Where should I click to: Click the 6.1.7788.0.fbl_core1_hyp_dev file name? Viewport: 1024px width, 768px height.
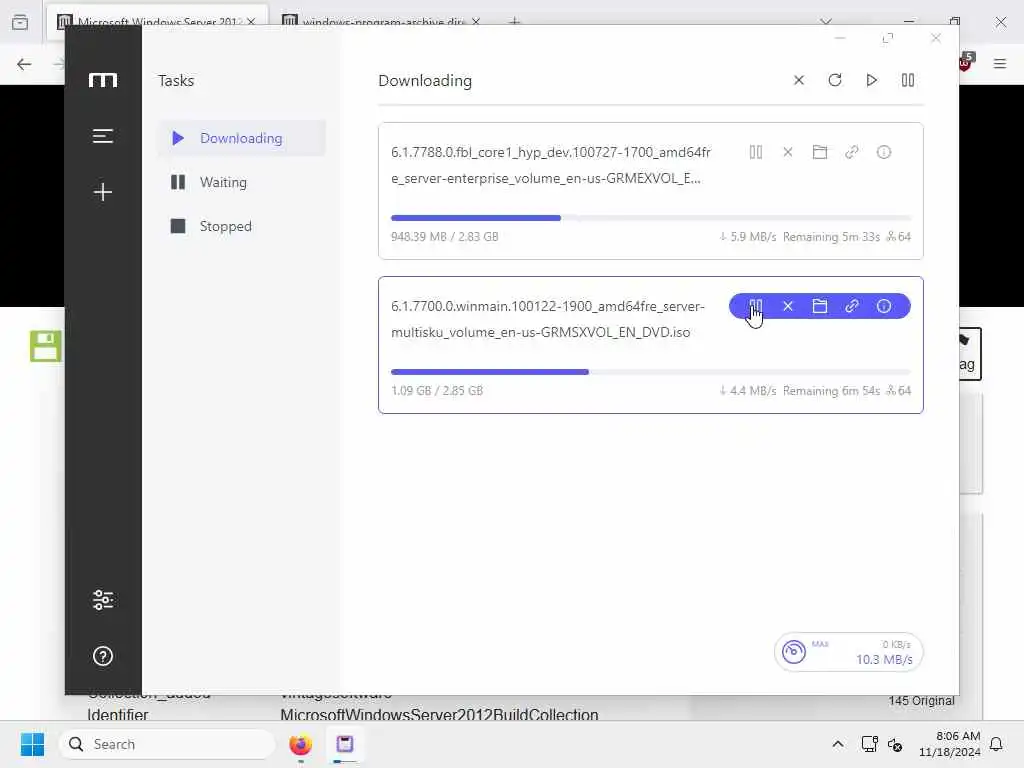pyautogui.click(x=551, y=165)
